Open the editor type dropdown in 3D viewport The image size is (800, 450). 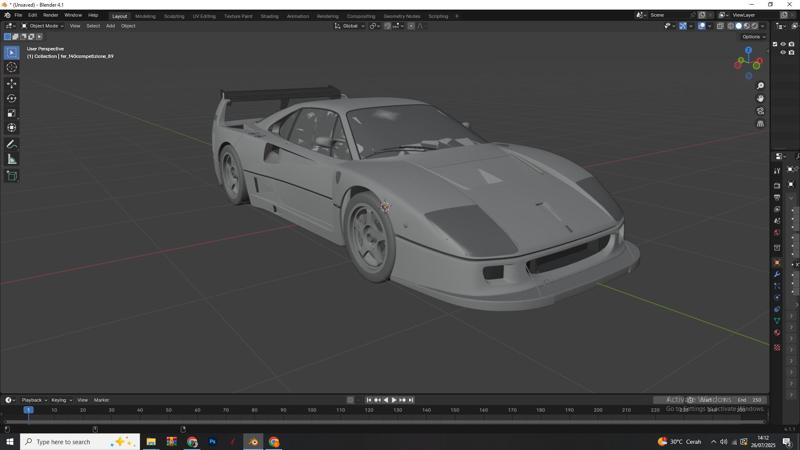[x=10, y=26]
